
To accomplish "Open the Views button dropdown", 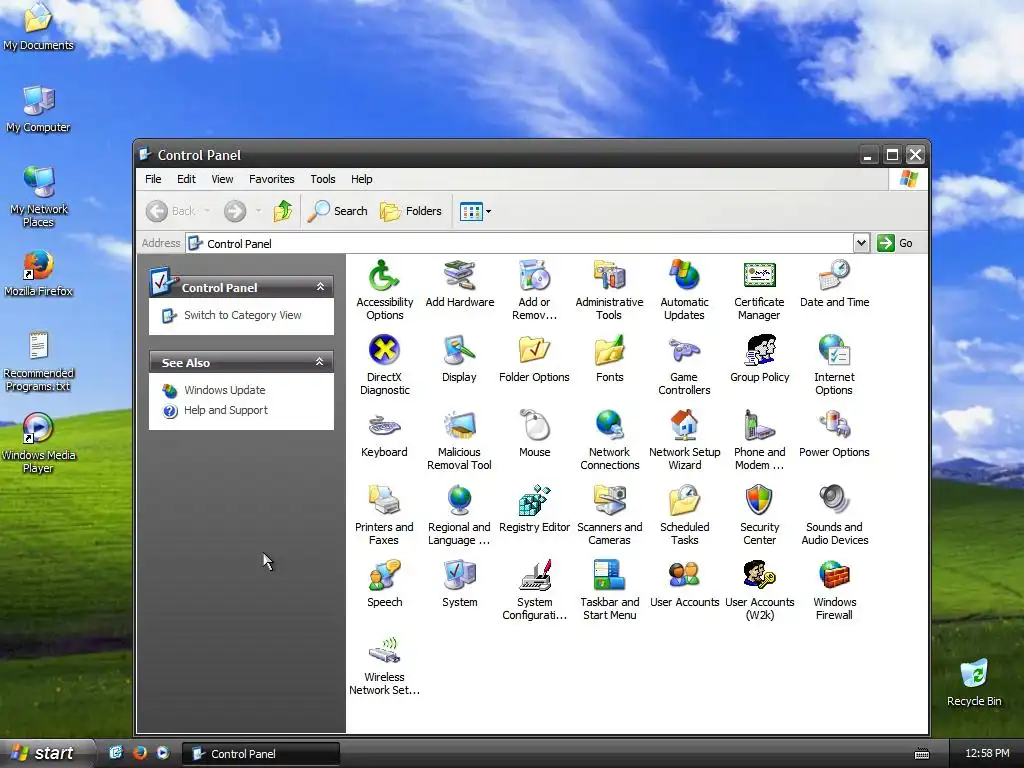I will pyautogui.click(x=488, y=211).
